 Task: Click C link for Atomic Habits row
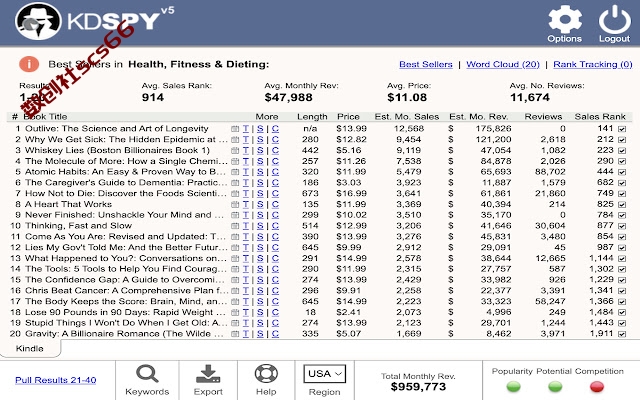[x=275, y=172]
